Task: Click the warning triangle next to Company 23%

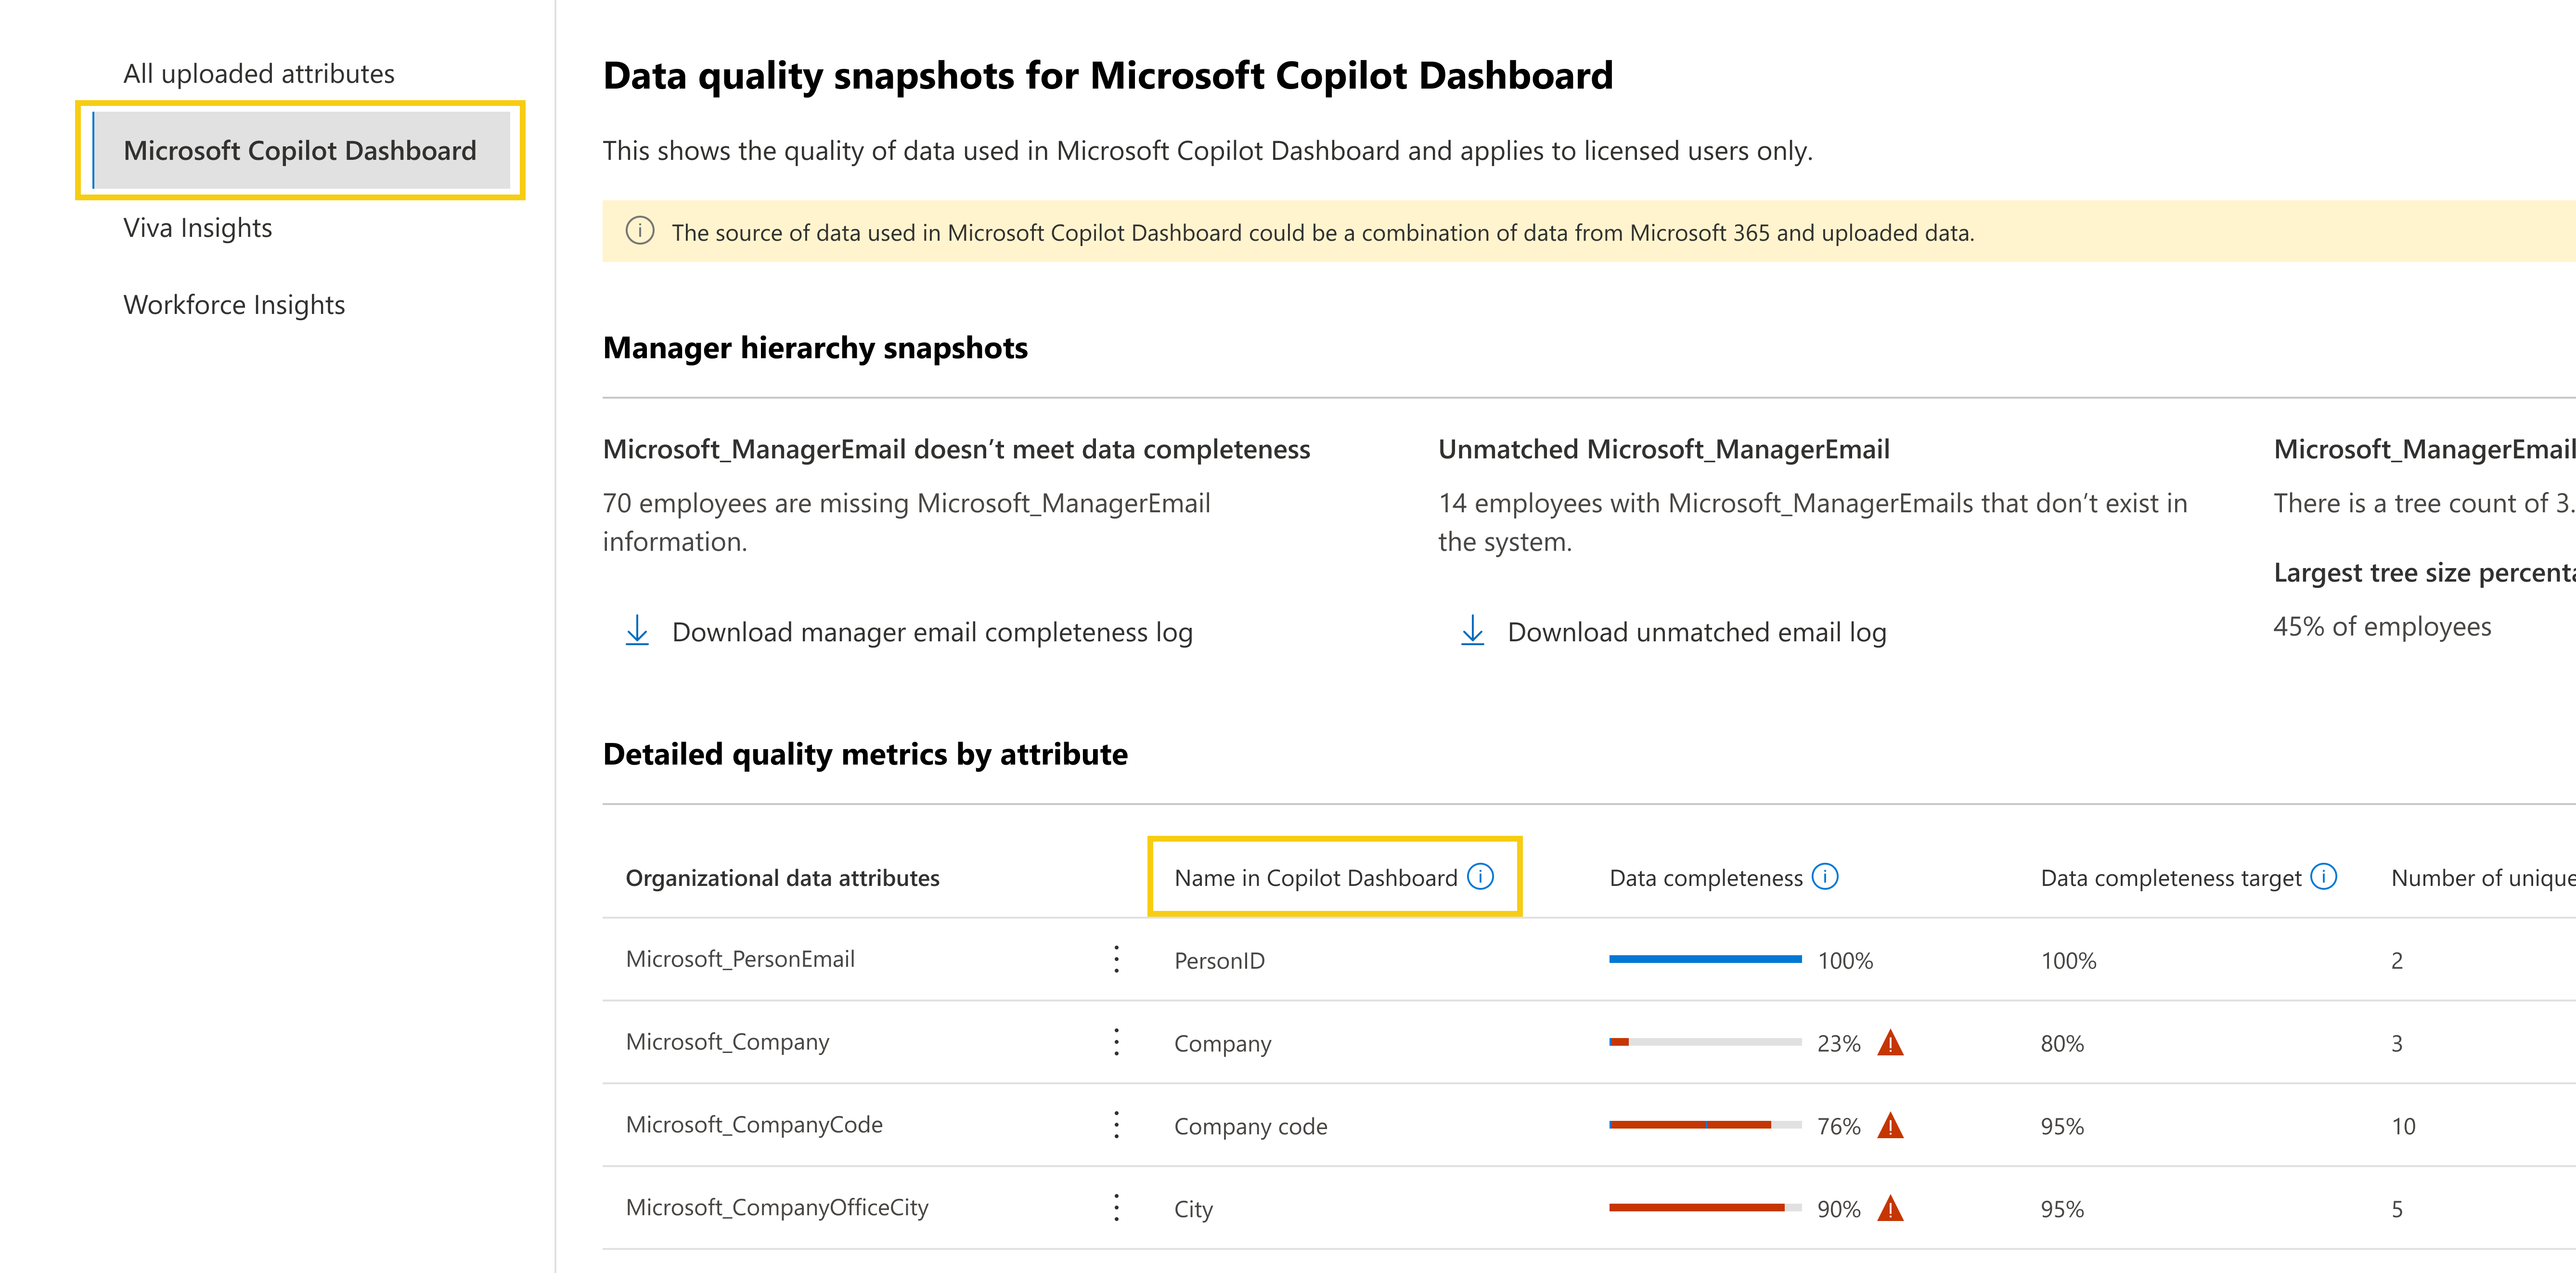Action: pos(1892,1043)
